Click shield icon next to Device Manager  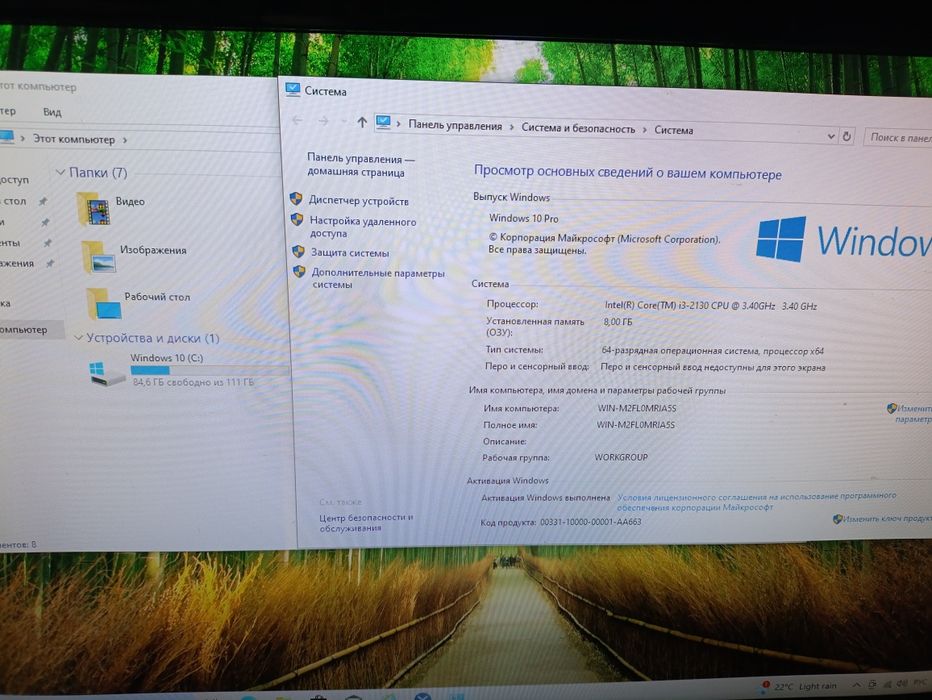pos(296,198)
